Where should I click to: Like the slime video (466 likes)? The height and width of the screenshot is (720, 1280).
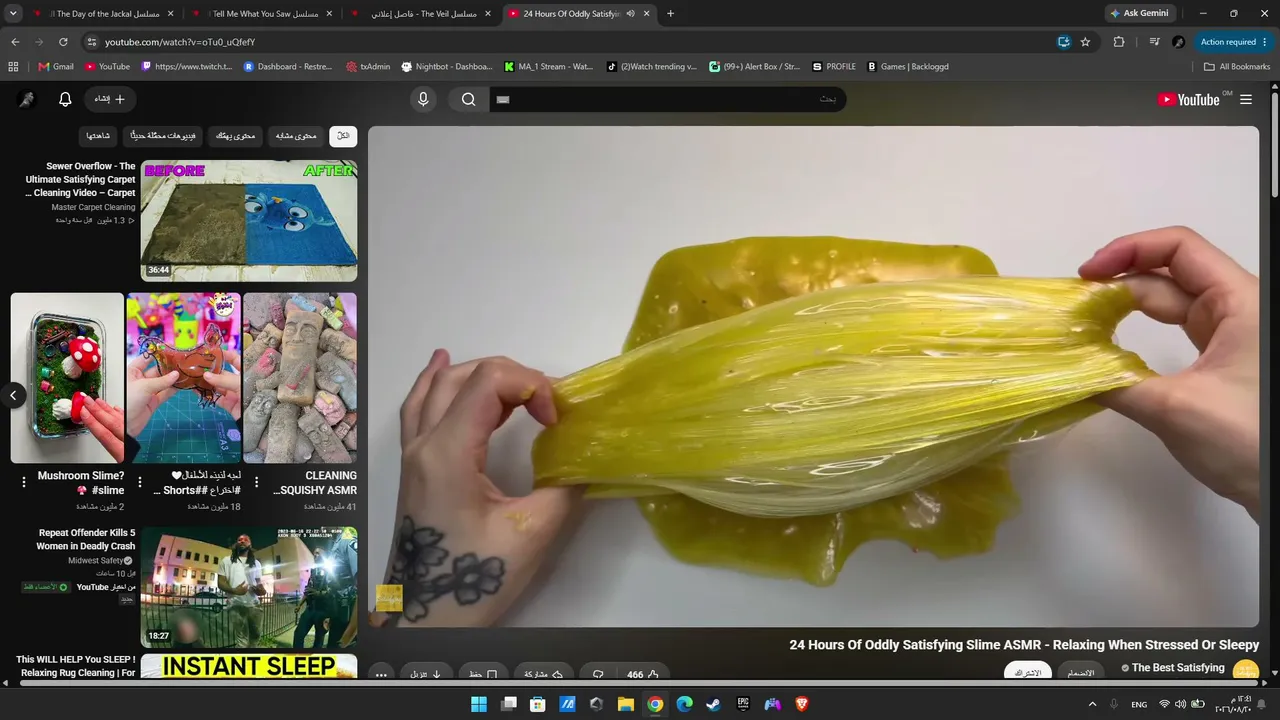coord(643,674)
